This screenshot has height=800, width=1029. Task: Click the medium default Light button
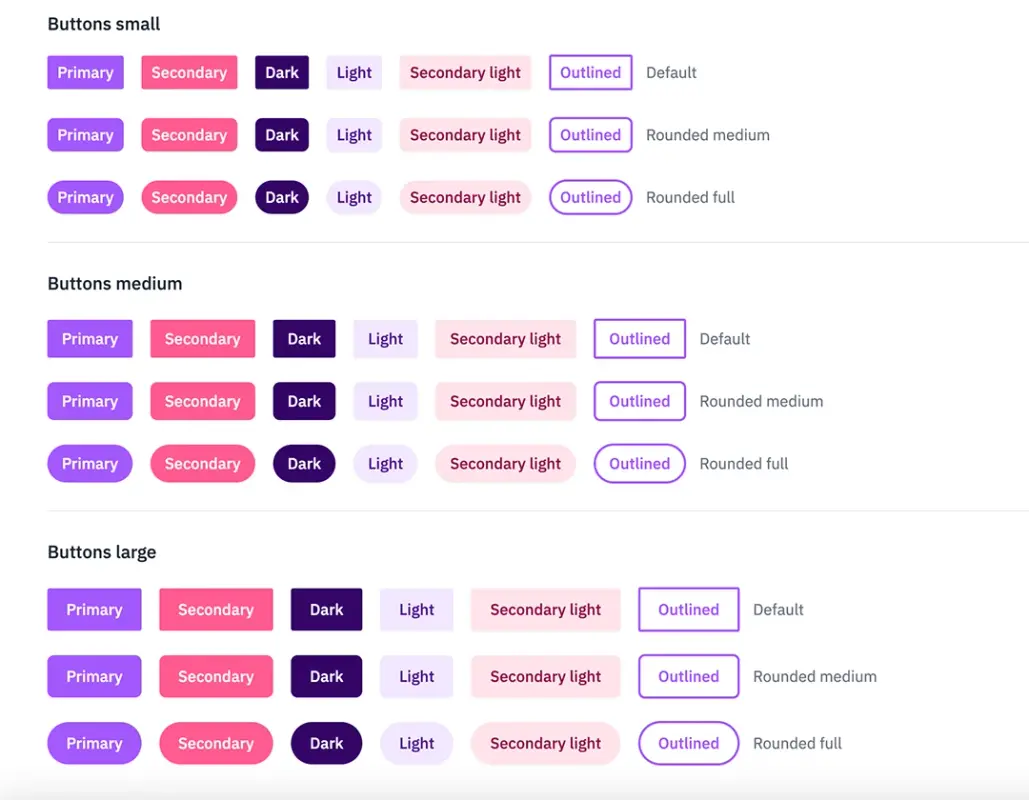click(x=385, y=339)
